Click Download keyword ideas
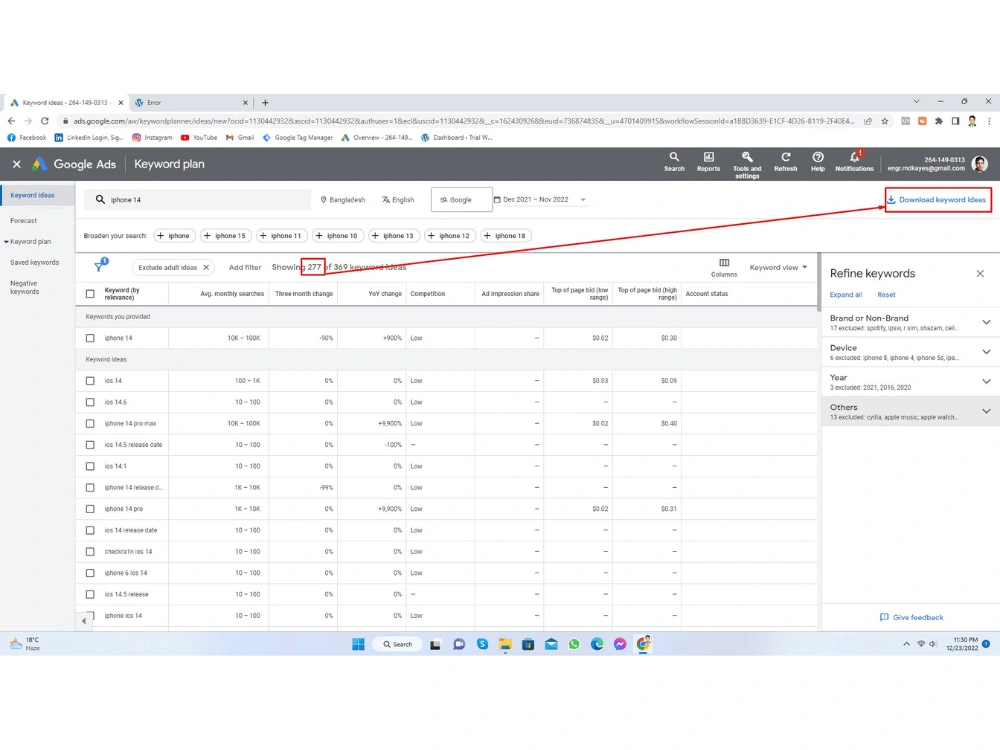This screenshot has width=1000, height=750. [937, 200]
